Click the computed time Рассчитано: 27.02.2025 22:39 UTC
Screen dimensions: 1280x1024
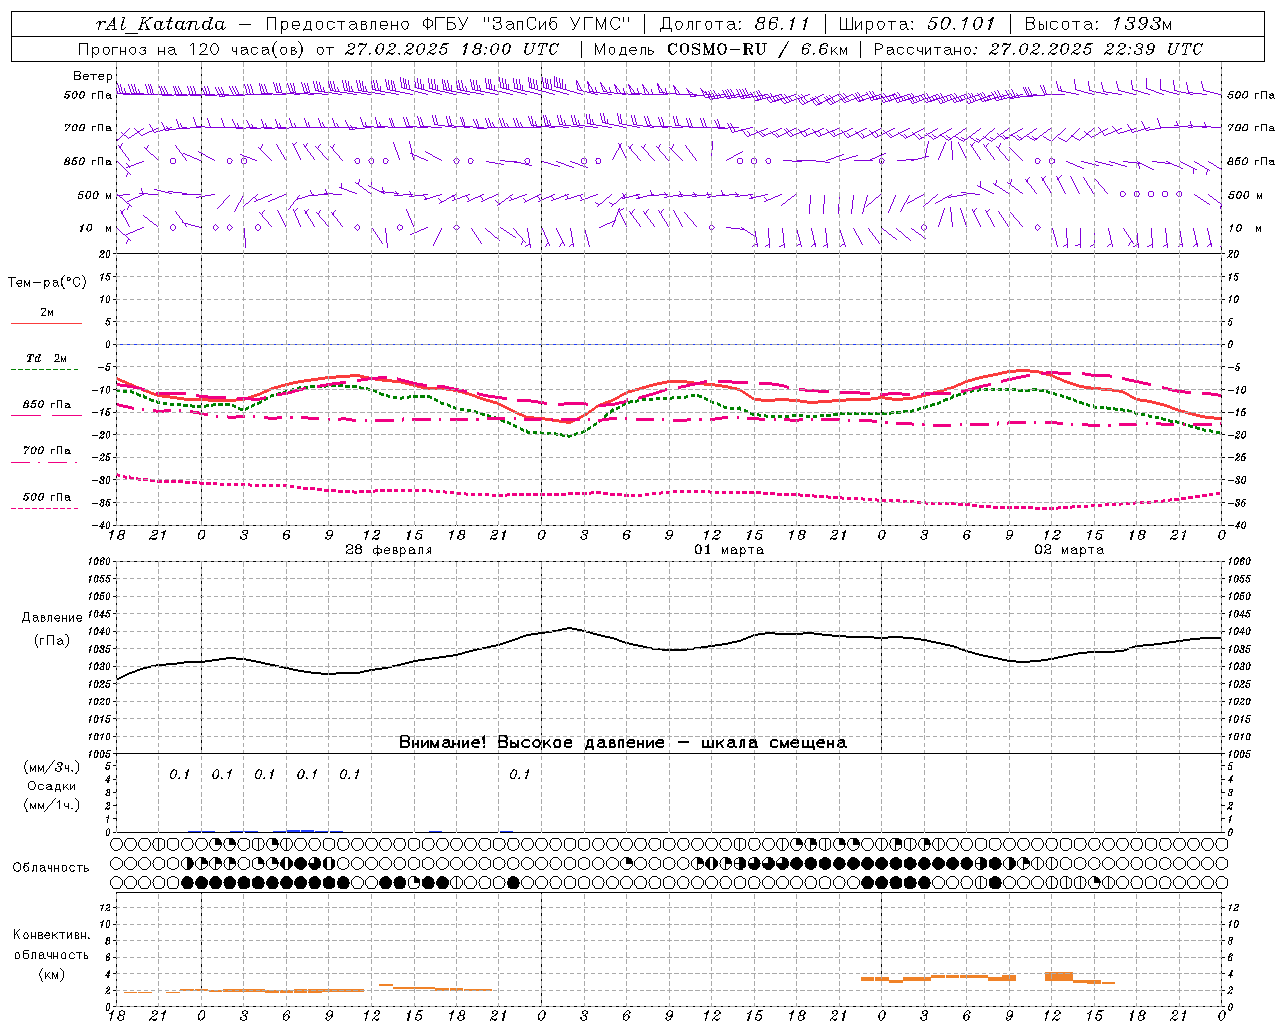1038,49
